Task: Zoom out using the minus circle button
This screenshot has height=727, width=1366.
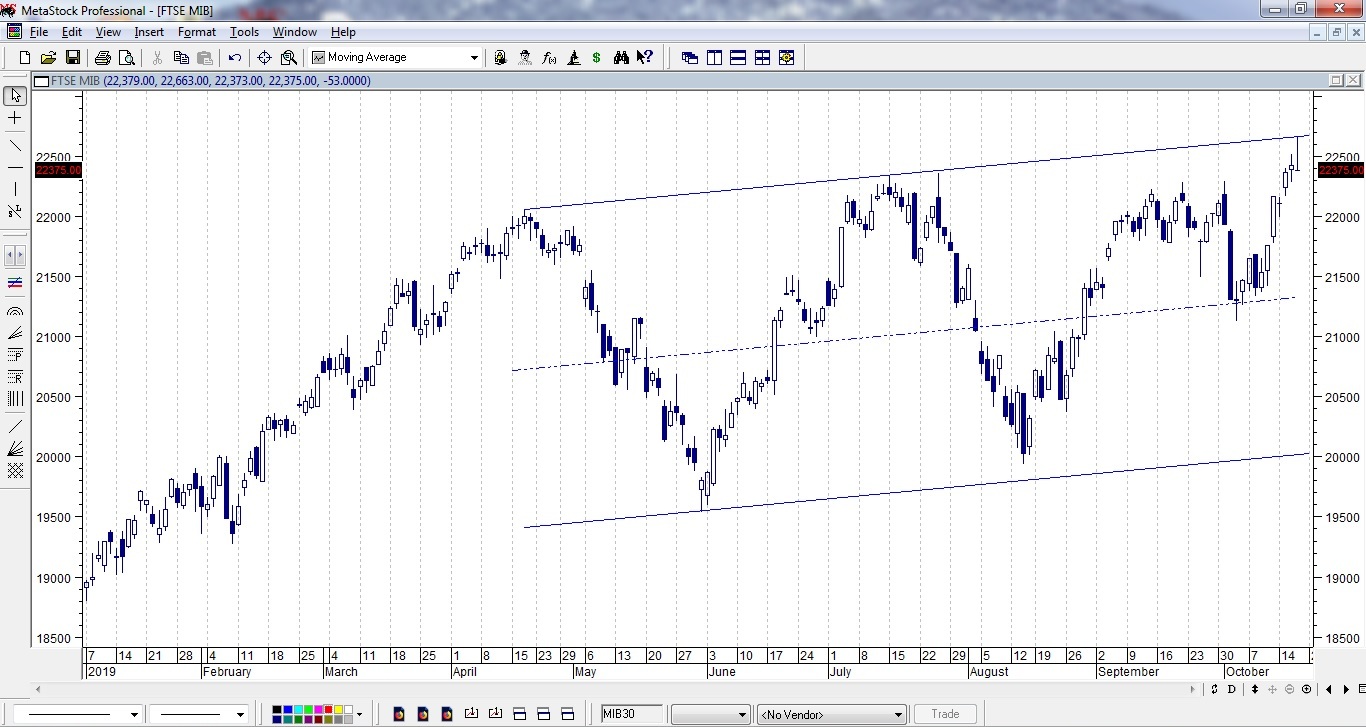Action: (1290, 689)
